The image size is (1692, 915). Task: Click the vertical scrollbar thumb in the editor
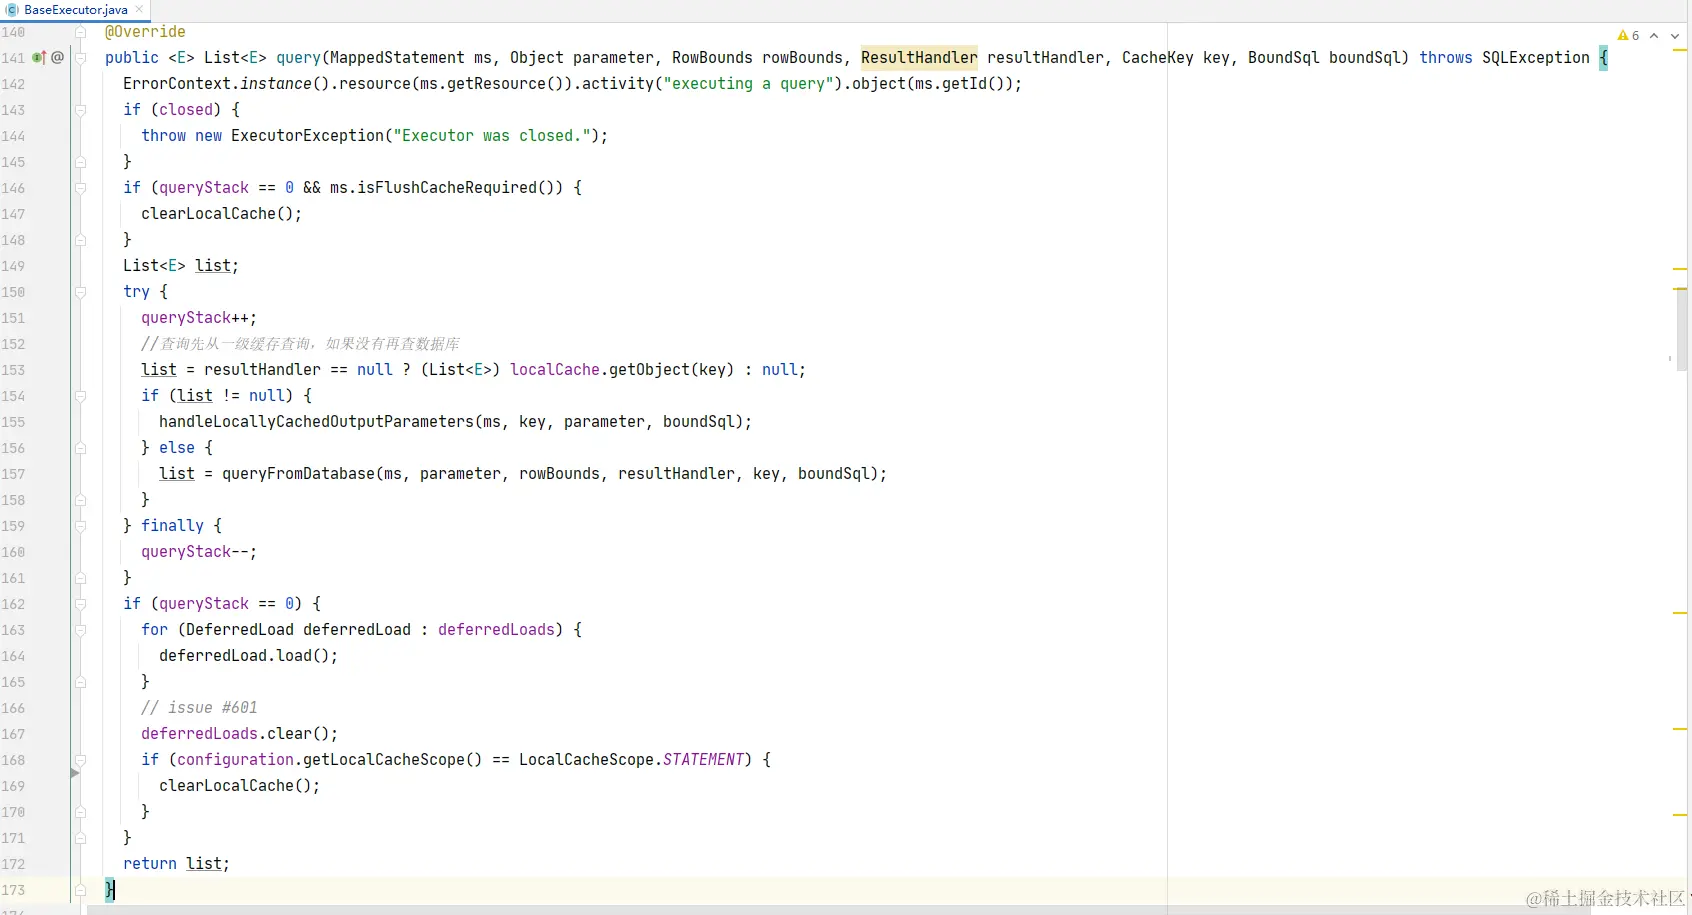click(x=1682, y=330)
